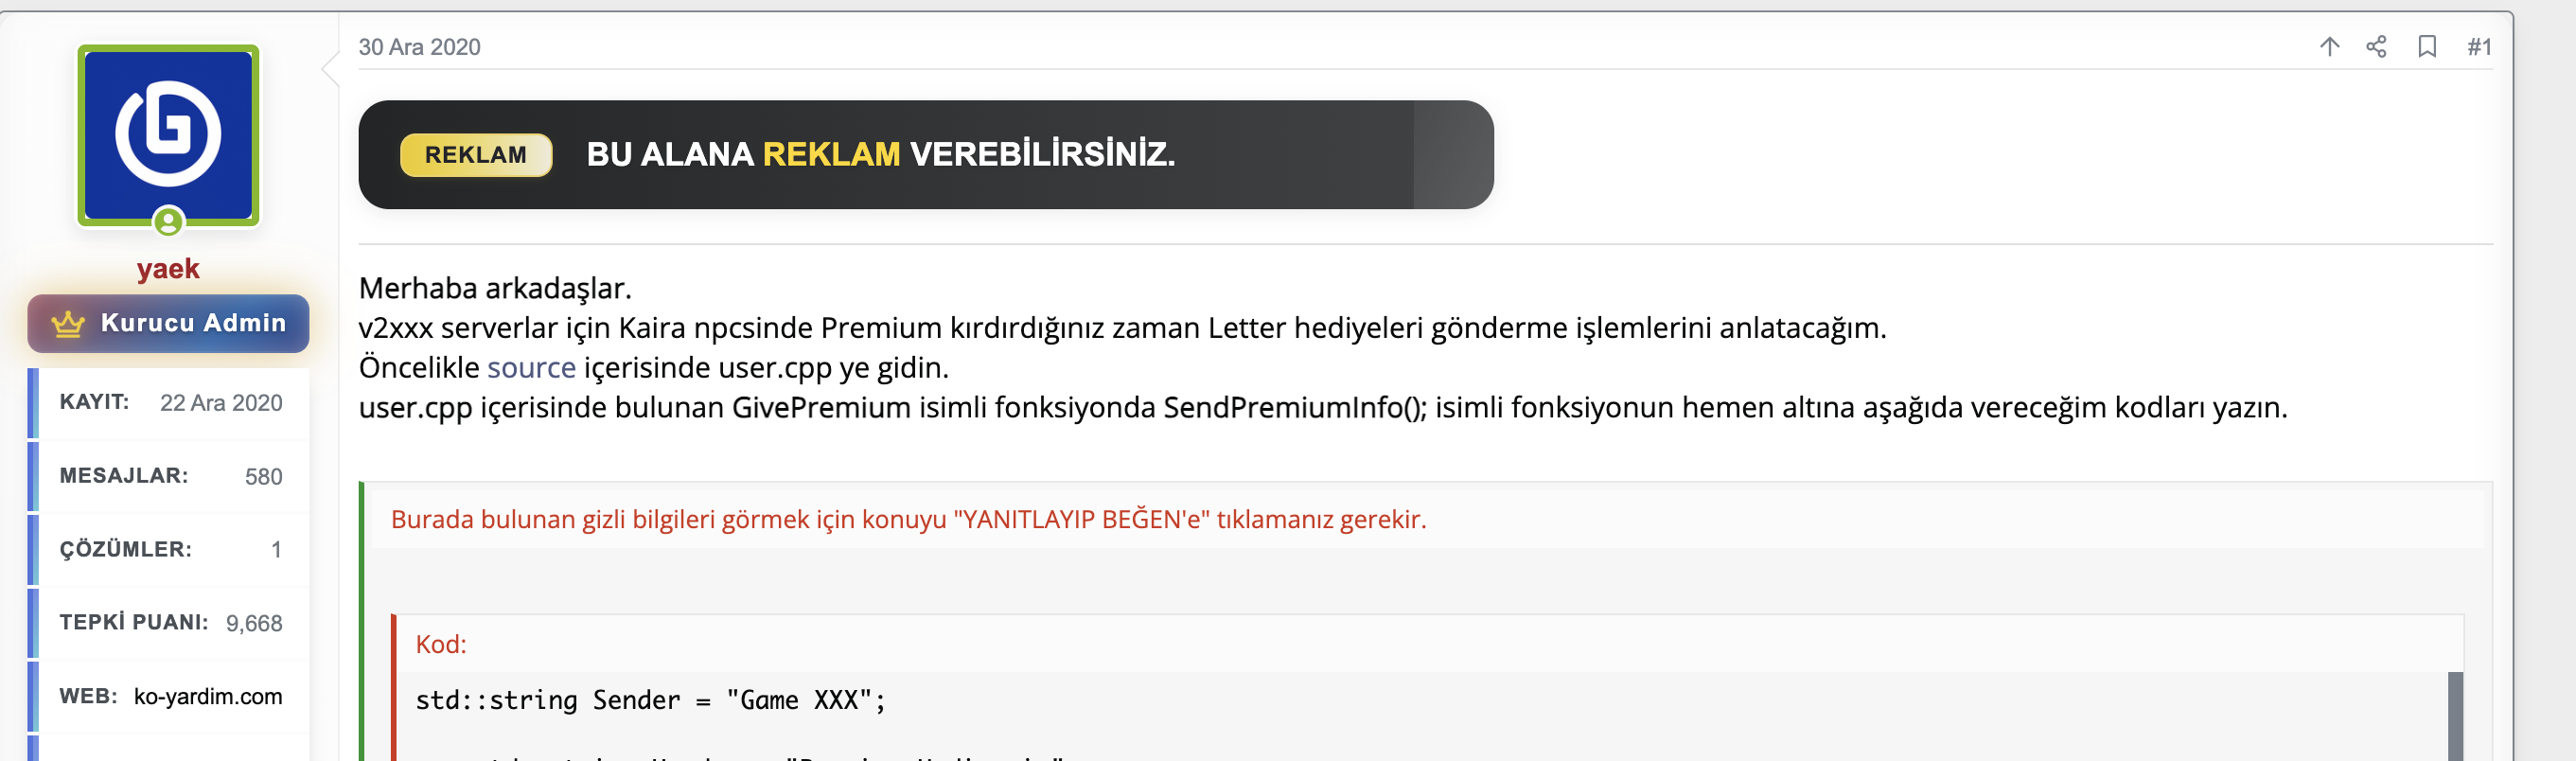Click the green online status icon on avatar
2576x761 pixels.
tap(168, 221)
